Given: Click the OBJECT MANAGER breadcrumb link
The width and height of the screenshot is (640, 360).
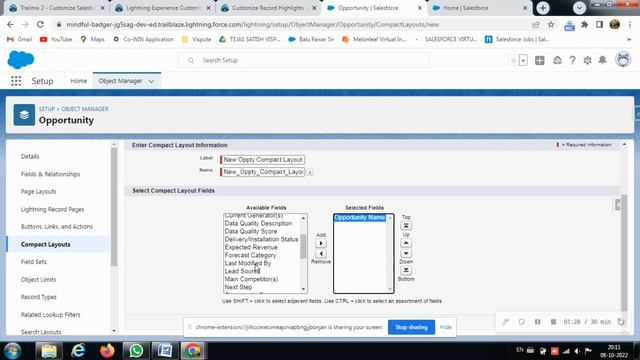Looking at the screenshot, I should point(85,109).
